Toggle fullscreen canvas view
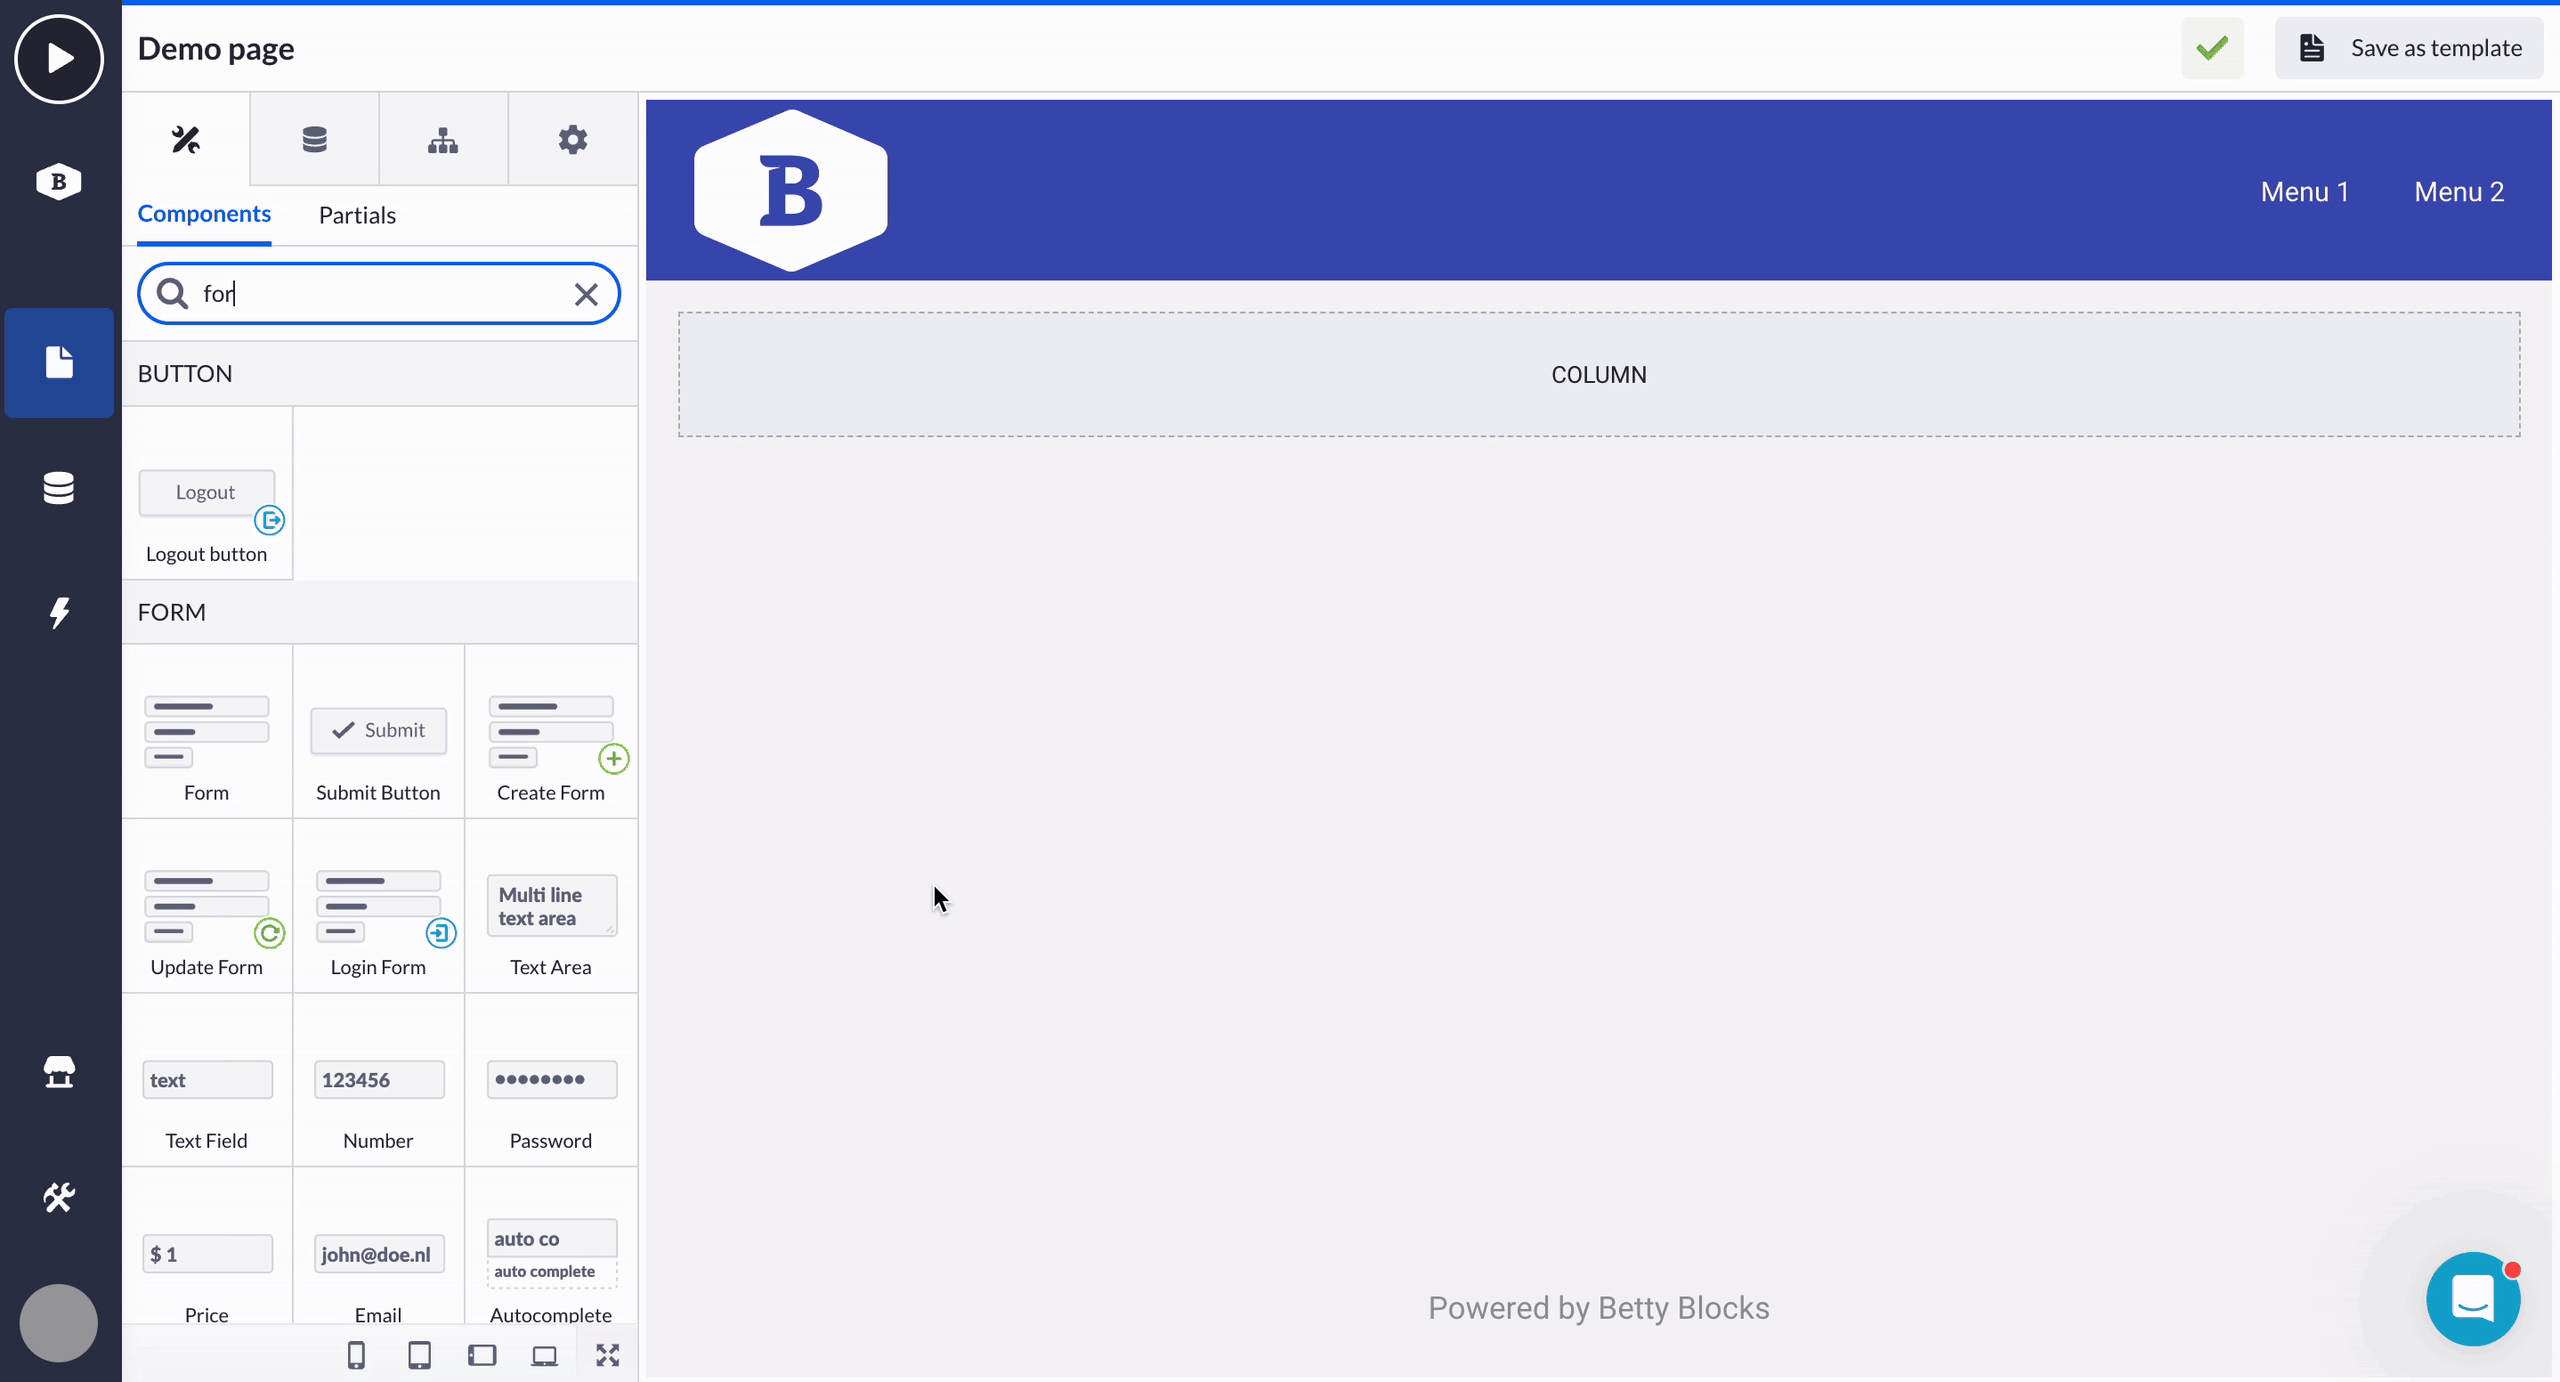 click(x=608, y=1355)
